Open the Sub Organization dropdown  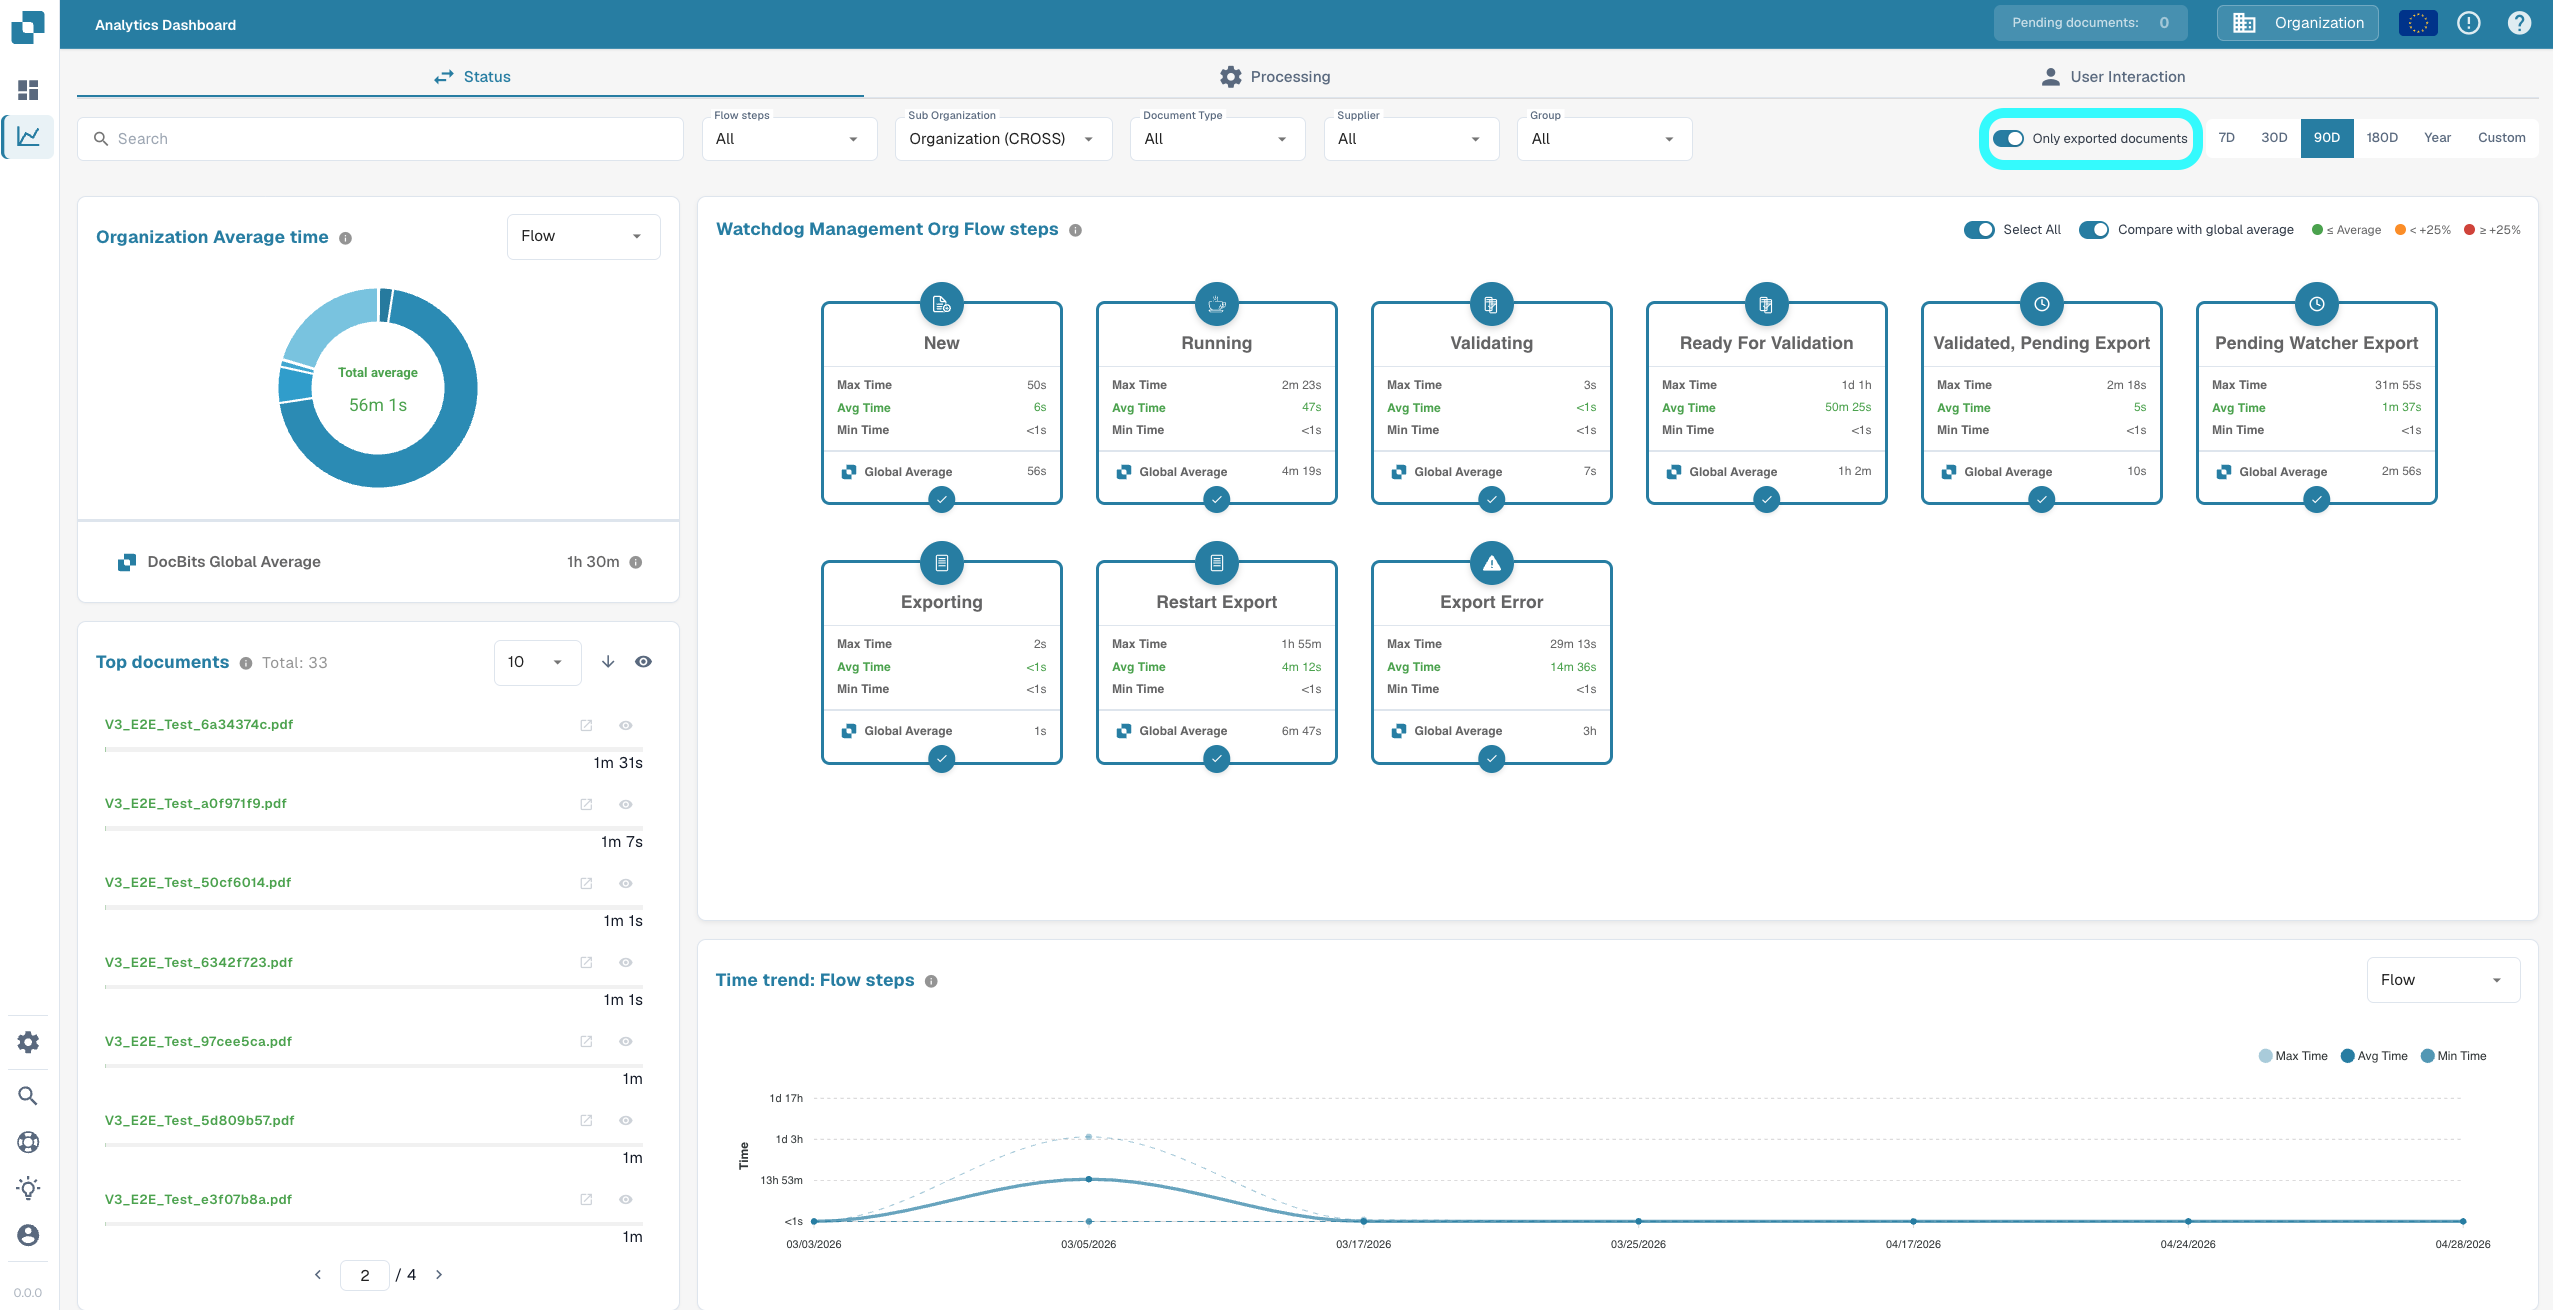click(1003, 139)
